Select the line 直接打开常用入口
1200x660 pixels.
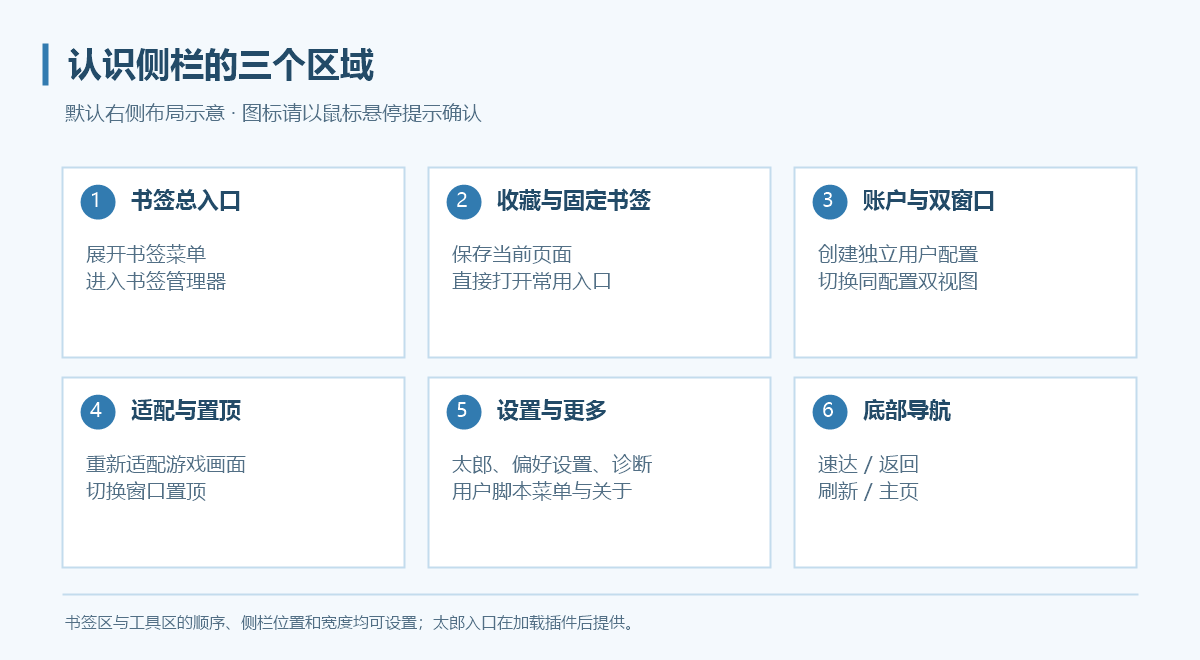pyautogui.click(x=532, y=281)
